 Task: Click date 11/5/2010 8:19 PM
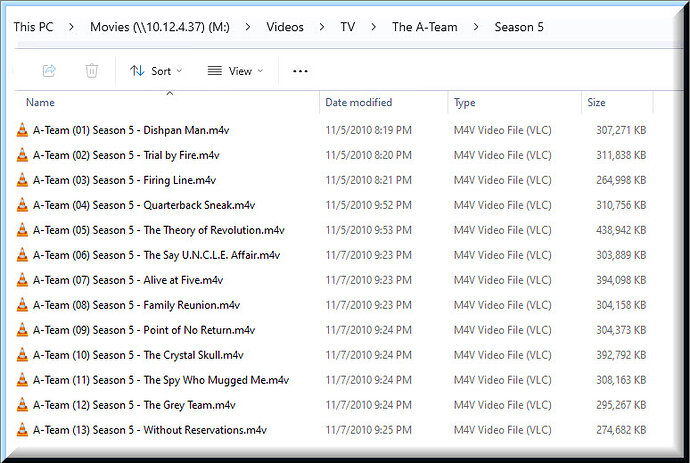click(x=369, y=130)
